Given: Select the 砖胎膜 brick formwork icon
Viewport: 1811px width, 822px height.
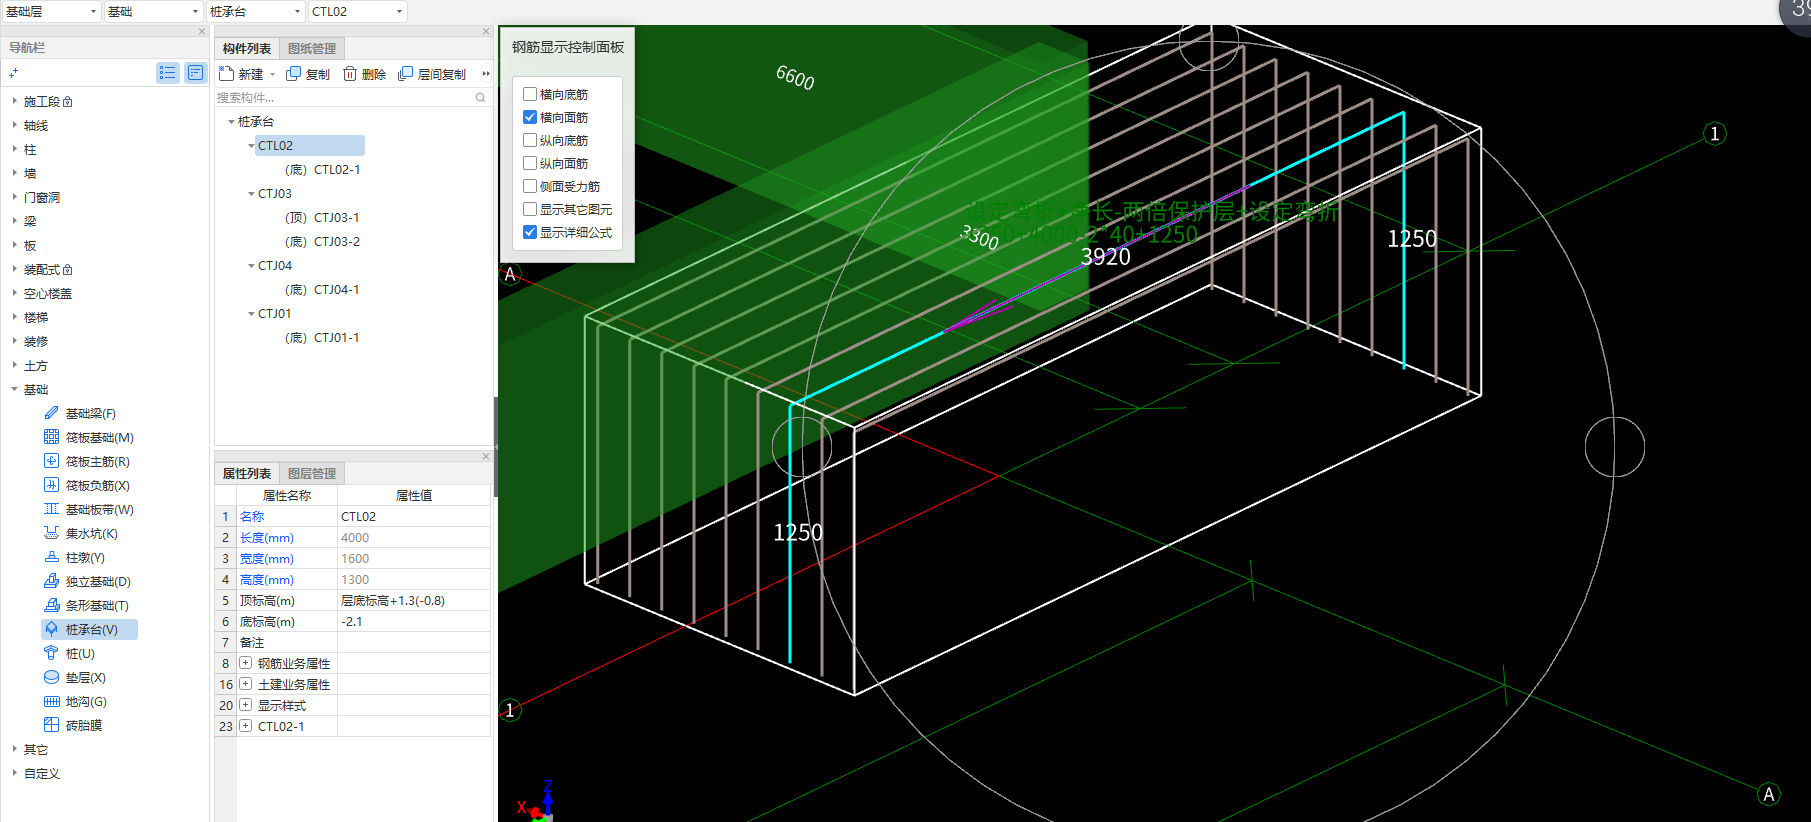Looking at the screenshot, I should click(51, 725).
